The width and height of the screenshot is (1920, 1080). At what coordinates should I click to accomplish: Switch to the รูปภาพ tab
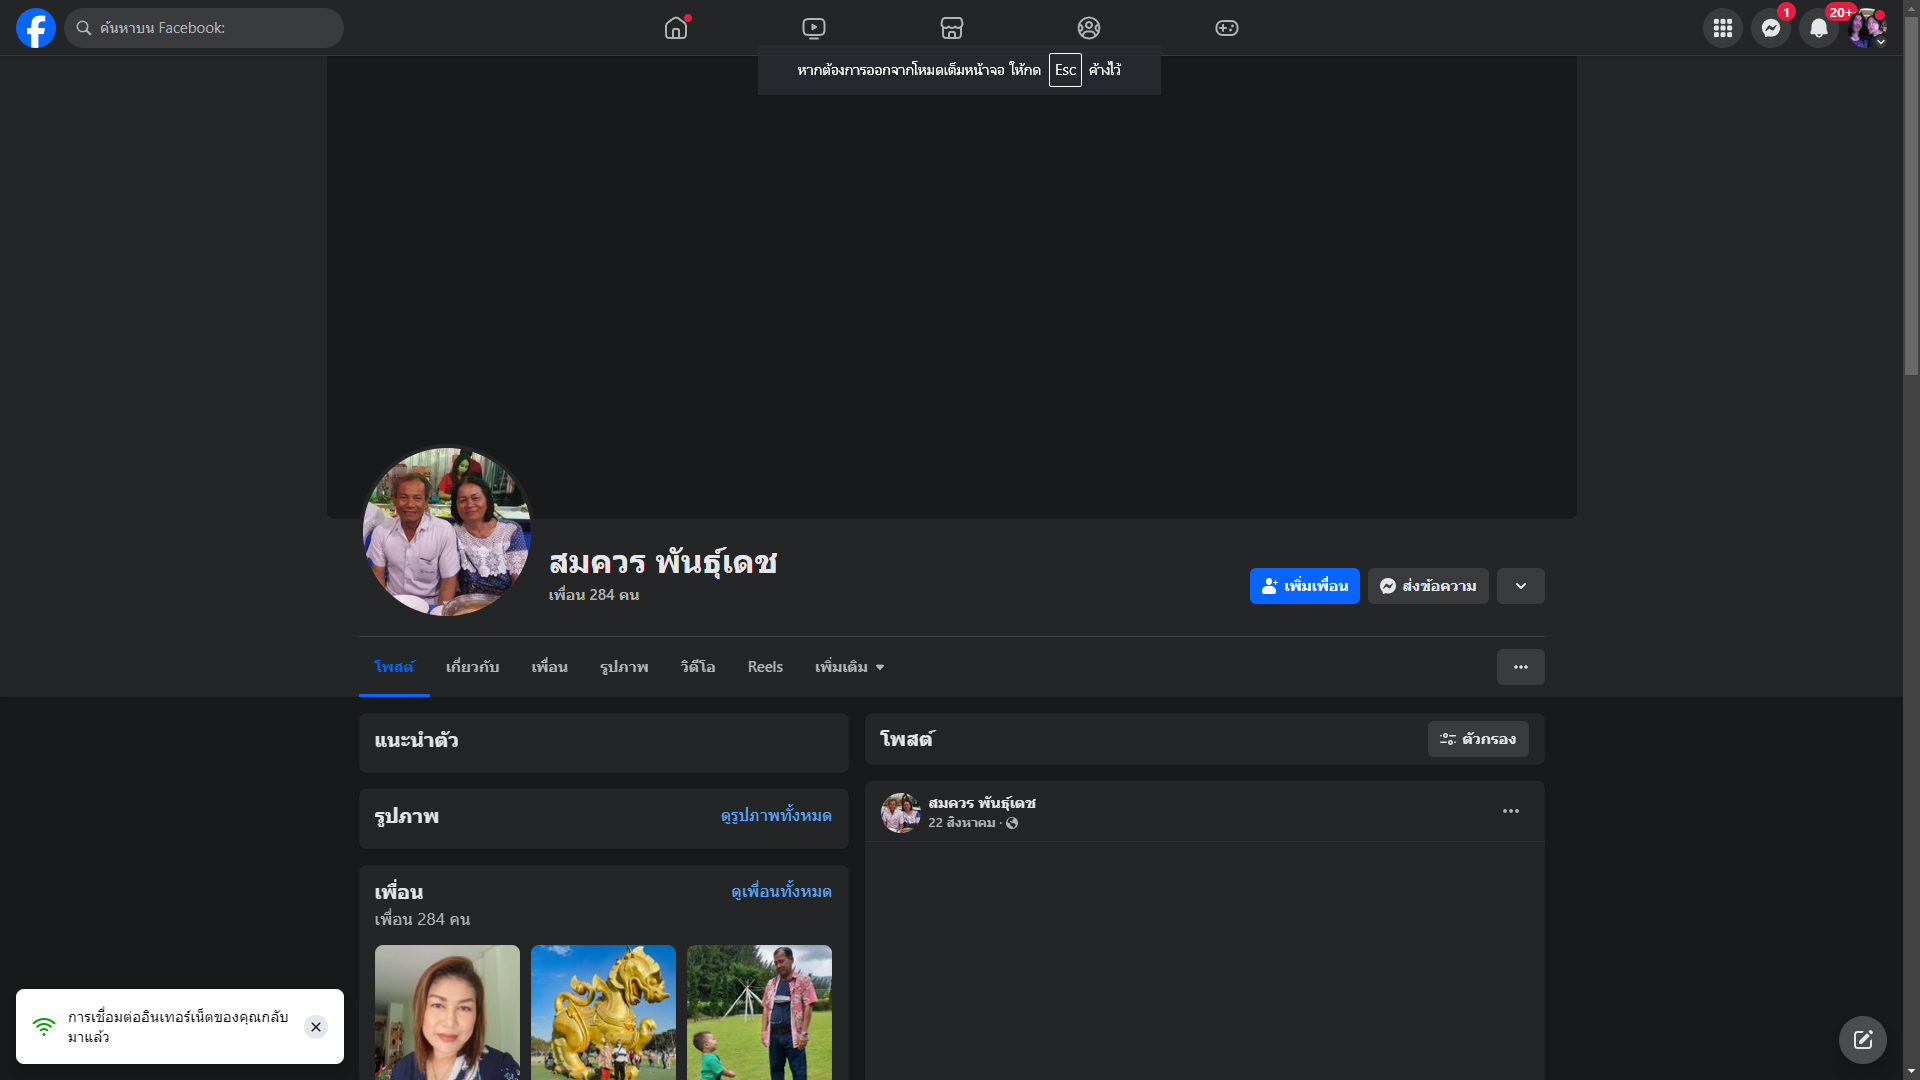pyautogui.click(x=624, y=667)
